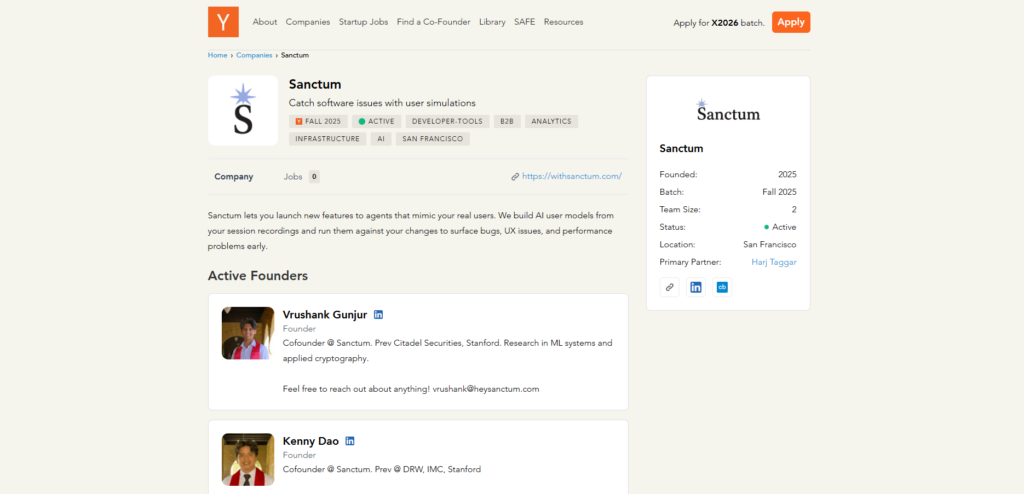
Task: Click the DEVELOPER-TOOLS tag
Action: [447, 122]
